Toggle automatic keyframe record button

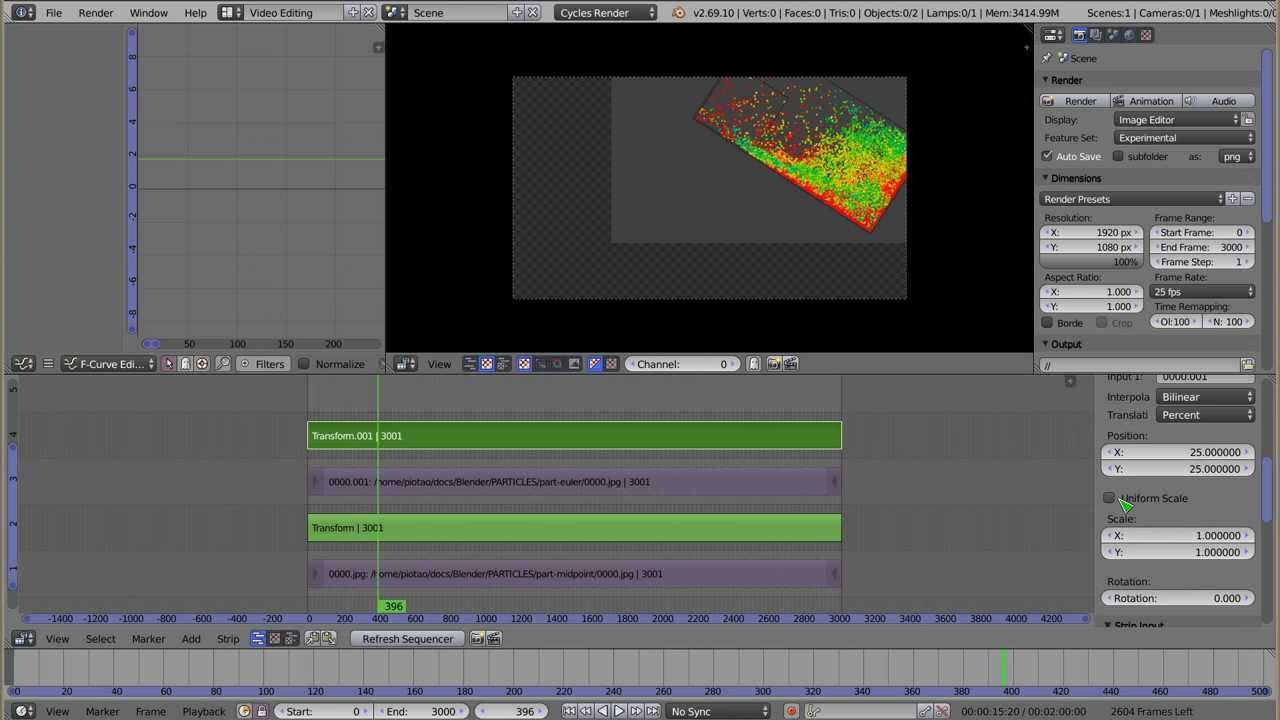coord(791,711)
